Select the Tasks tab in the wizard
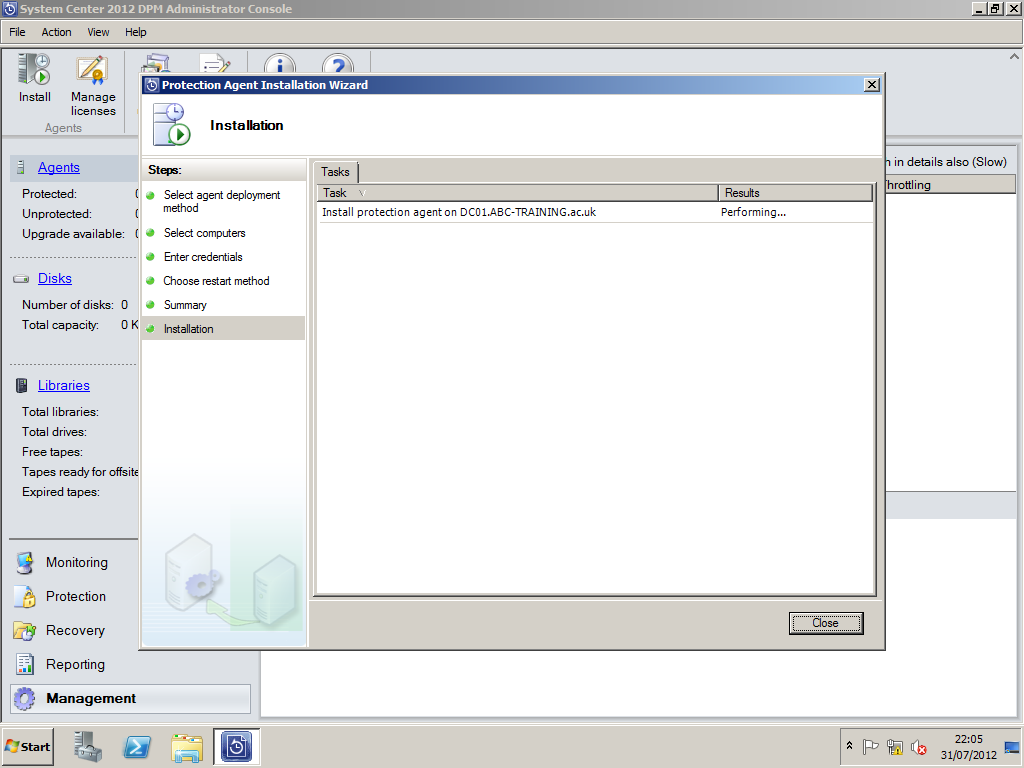This screenshot has height=768, width=1024. pyautogui.click(x=335, y=172)
